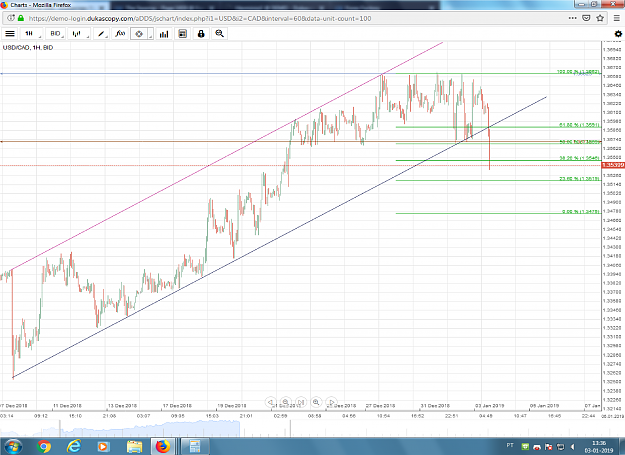Click the zoom out chart button

click(x=285, y=402)
